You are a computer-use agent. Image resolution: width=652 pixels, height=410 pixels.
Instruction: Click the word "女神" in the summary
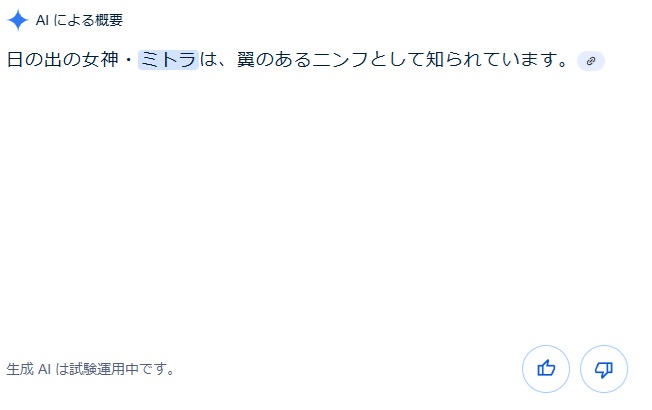pyautogui.click(x=95, y=60)
